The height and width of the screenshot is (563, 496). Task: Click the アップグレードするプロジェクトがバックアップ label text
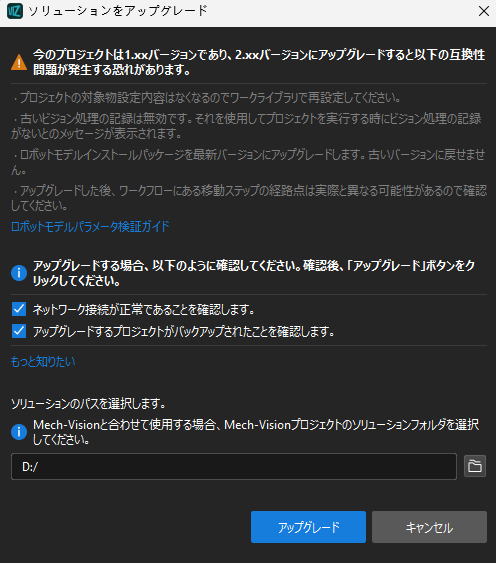184,331
